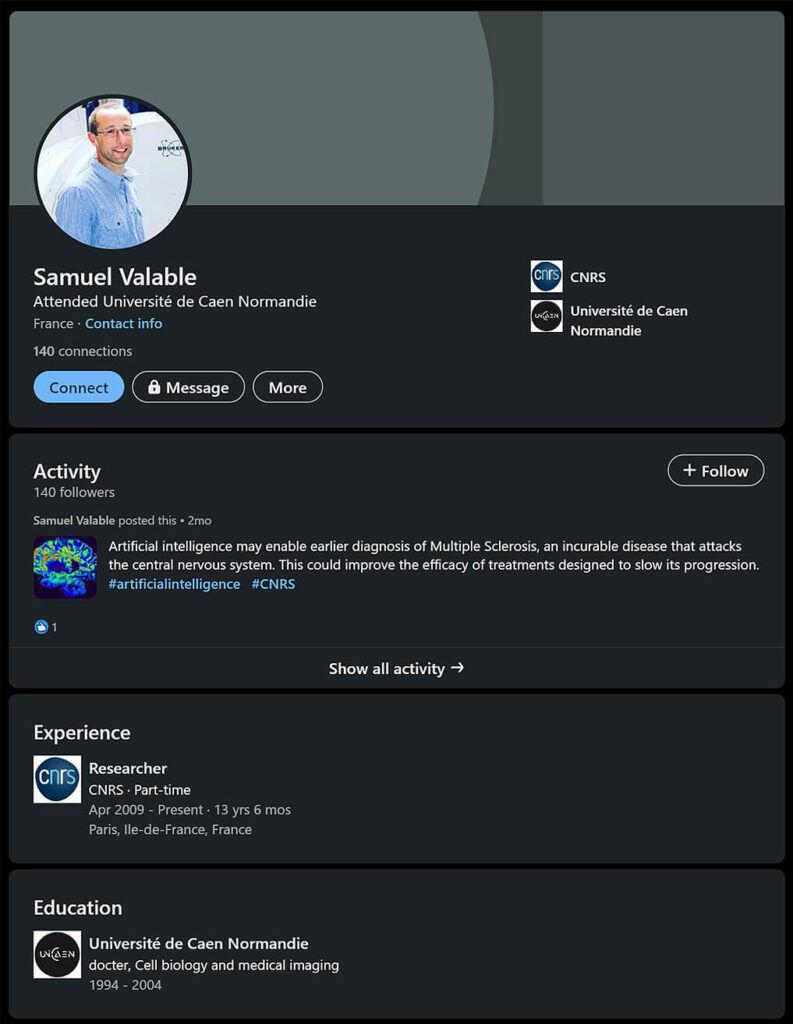Viewport: 793px width, 1024px height.
Task: View the 140 connections list
Action: 82,351
